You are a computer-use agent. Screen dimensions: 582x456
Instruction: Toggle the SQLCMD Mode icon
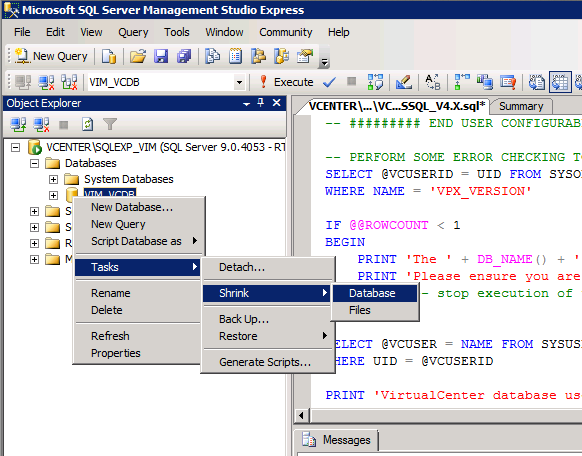coord(508,82)
